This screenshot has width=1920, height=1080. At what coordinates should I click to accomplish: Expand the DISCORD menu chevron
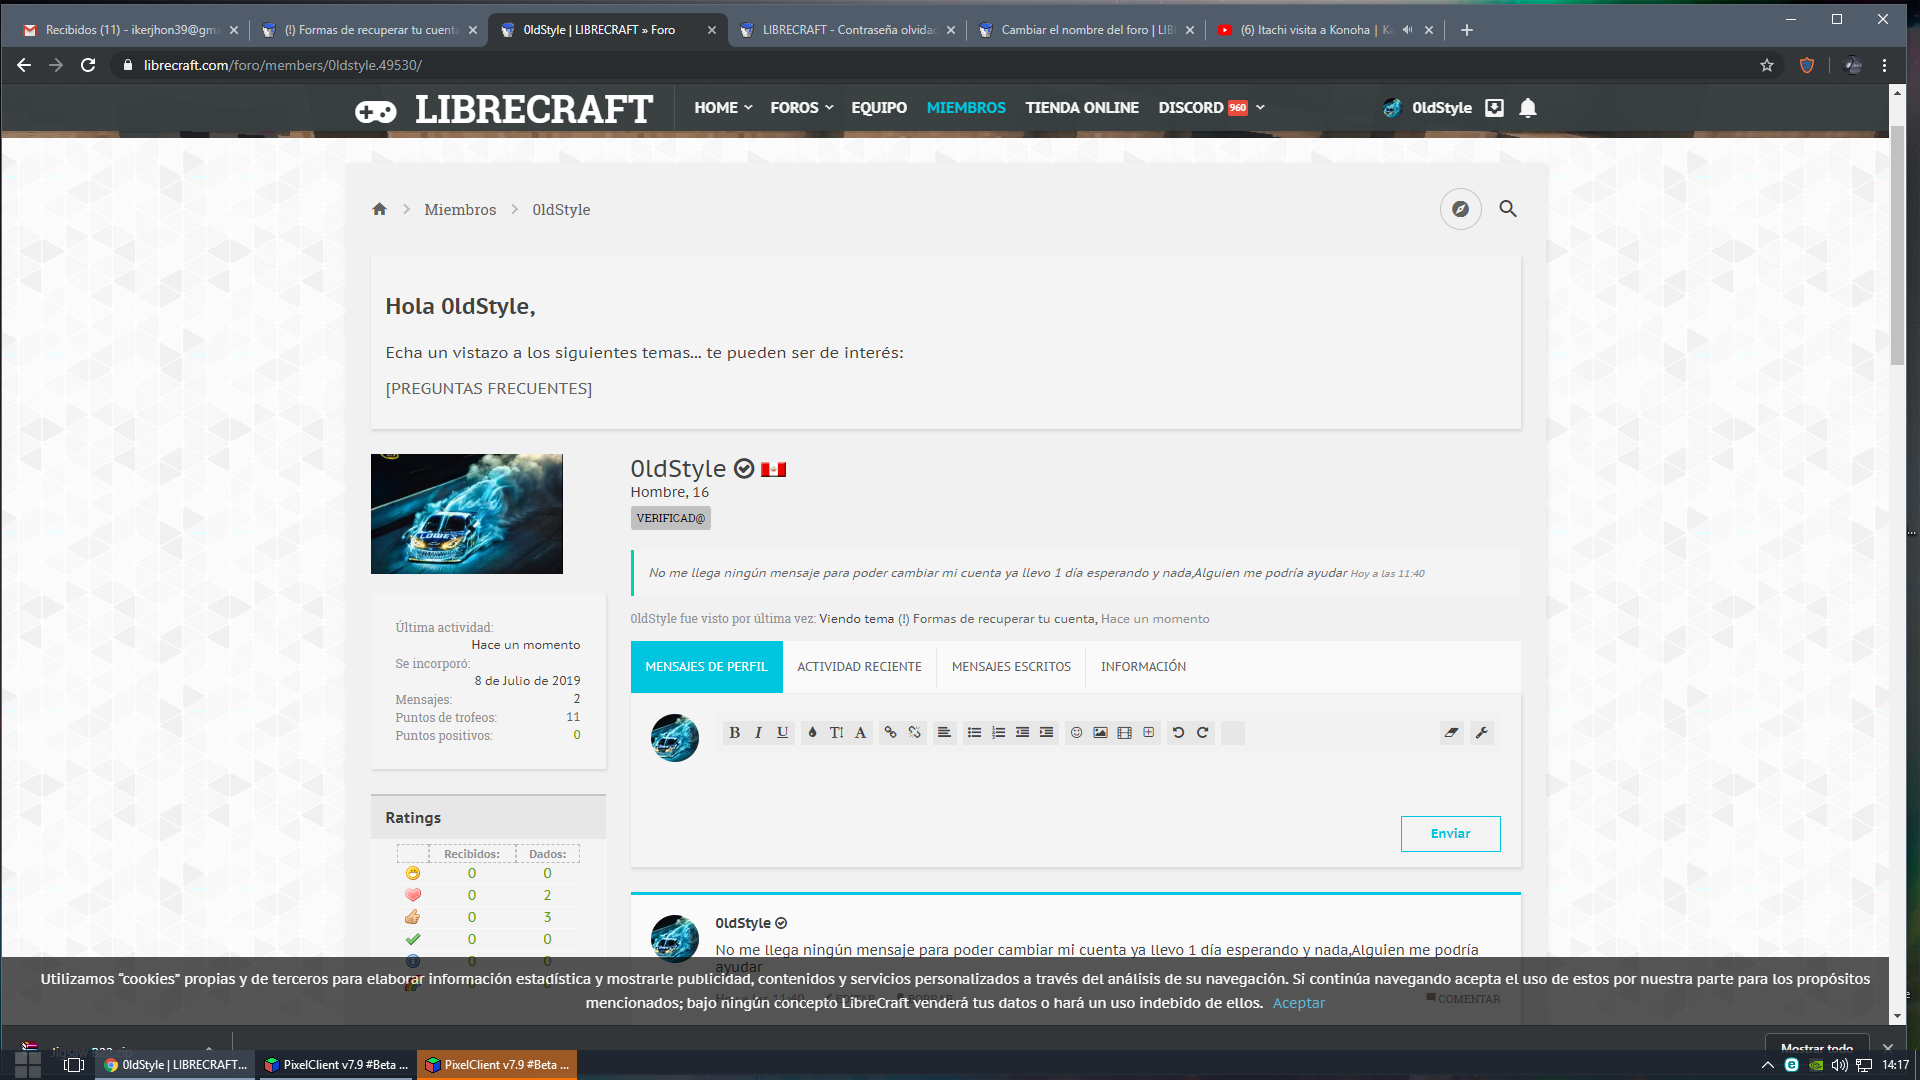coord(1260,108)
